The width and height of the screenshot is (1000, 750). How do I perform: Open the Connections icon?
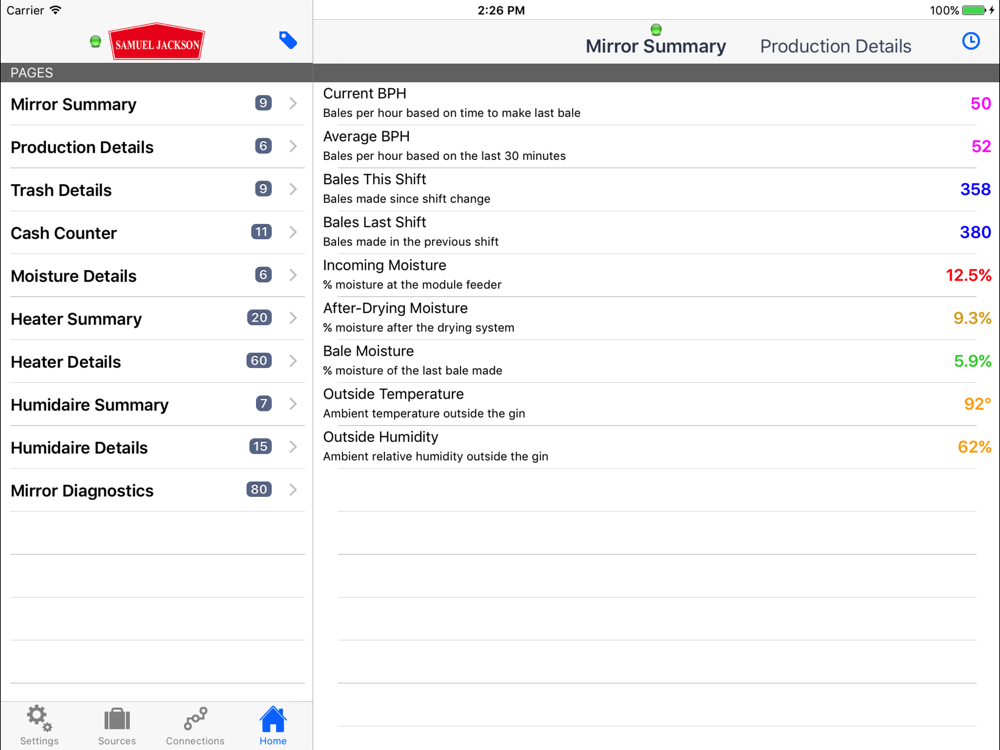[195, 724]
